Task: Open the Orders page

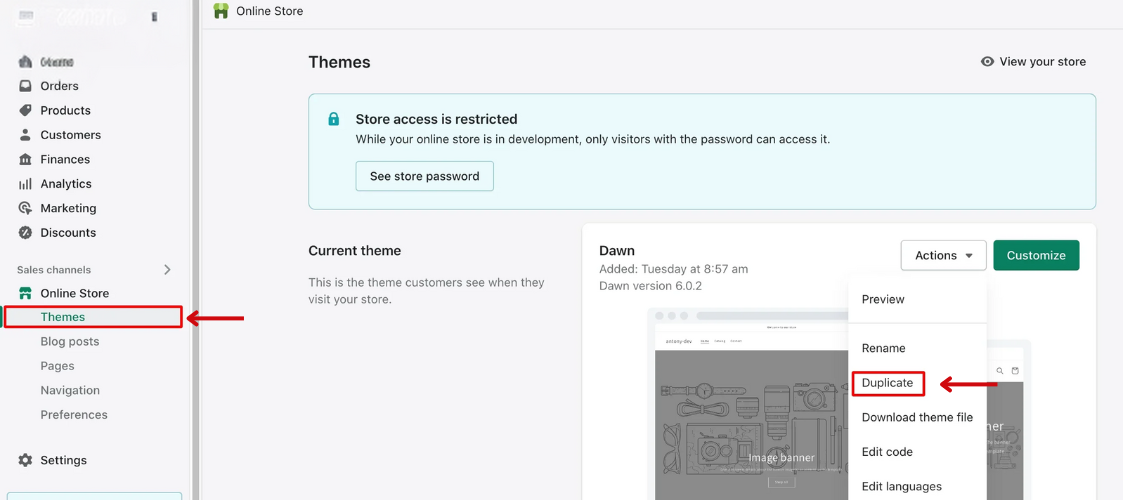Action: 59,86
